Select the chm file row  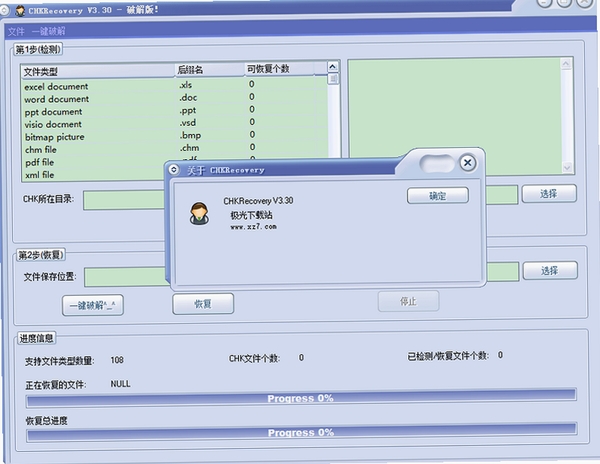point(174,149)
